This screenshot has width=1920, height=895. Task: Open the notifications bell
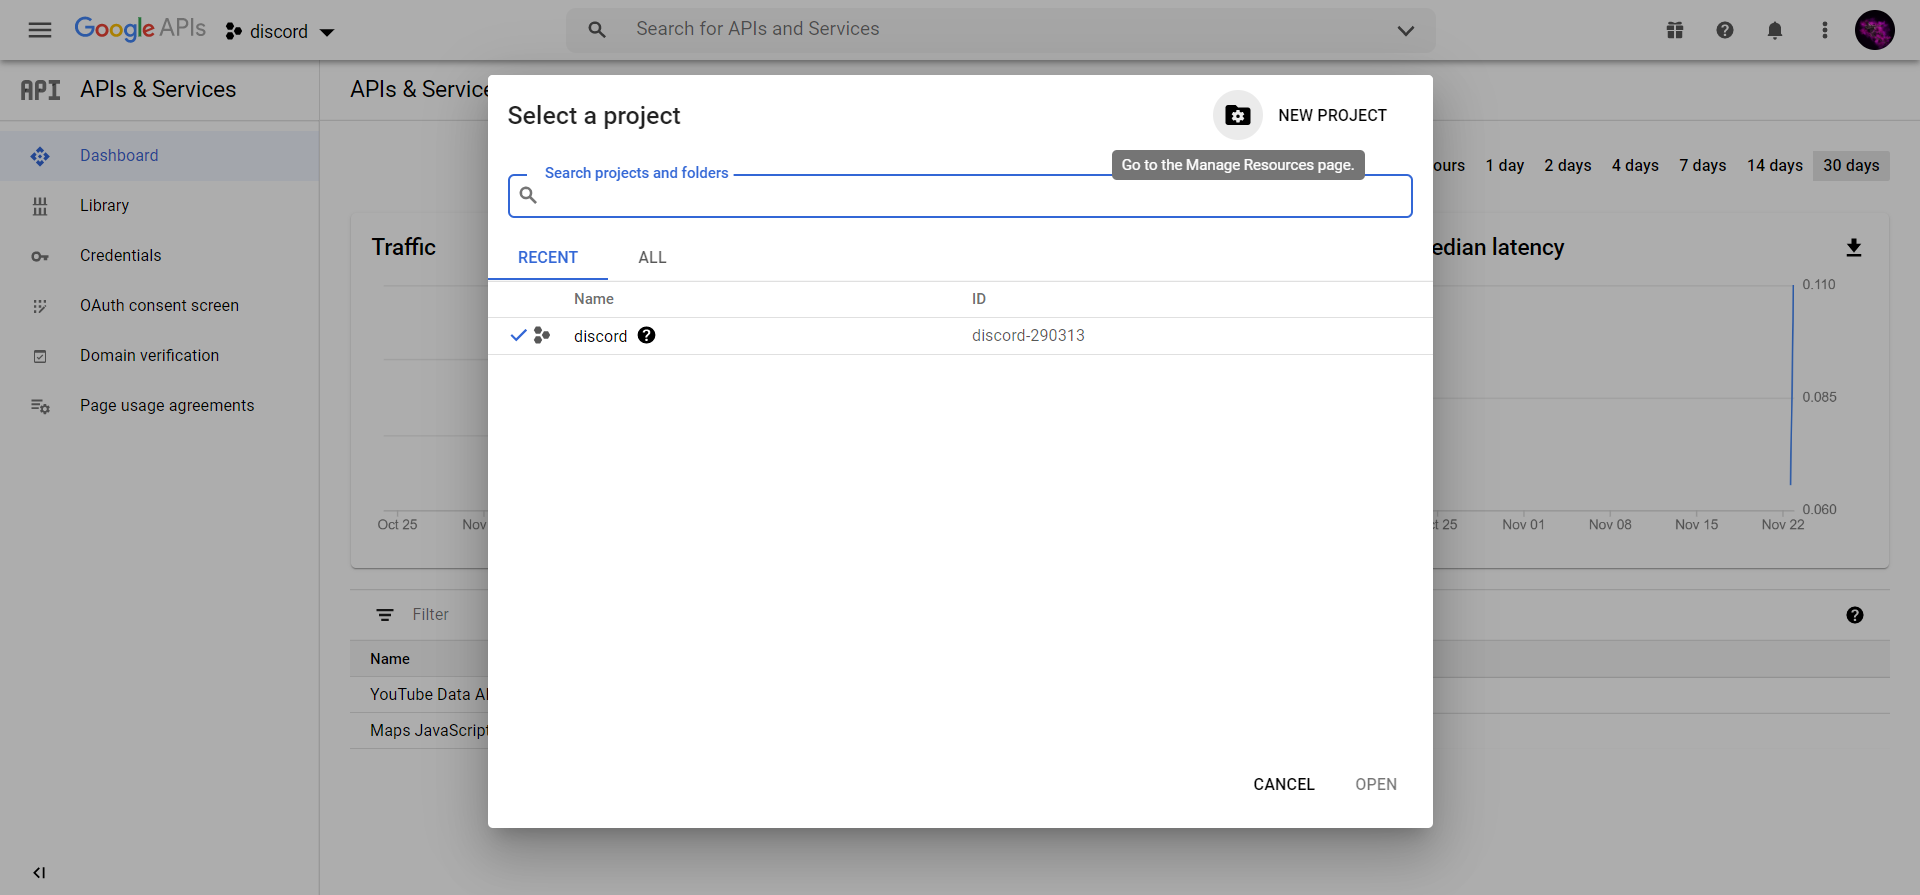pyautogui.click(x=1775, y=30)
